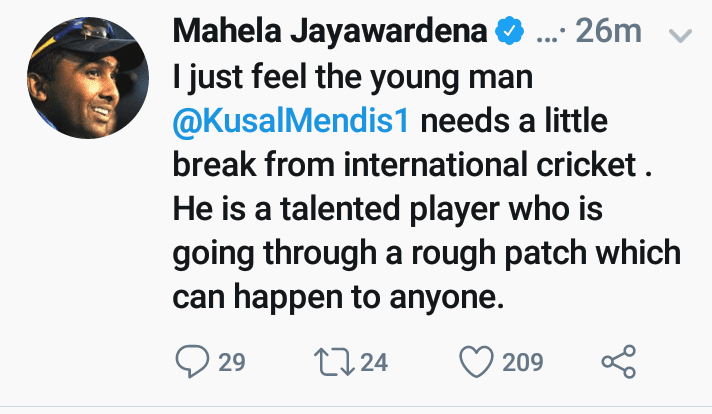The height and width of the screenshot is (414, 712).
Task: Click the Mahela Jayawardena author name
Action: pyautogui.click(x=334, y=32)
